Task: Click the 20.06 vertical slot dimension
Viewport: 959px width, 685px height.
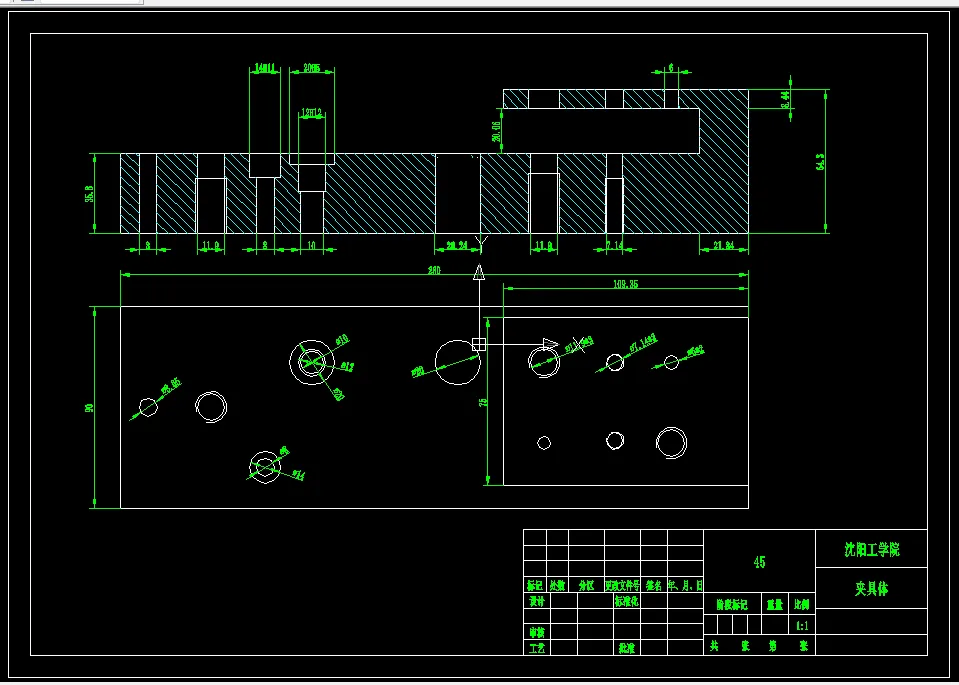Action: click(x=497, y=131)
